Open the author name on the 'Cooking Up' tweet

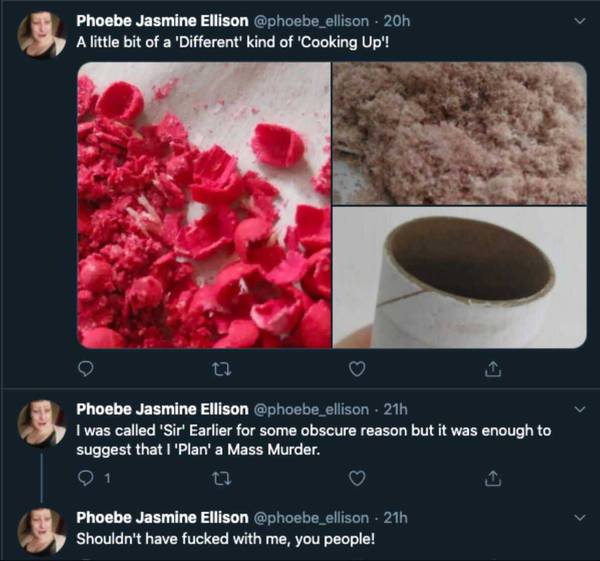pos(163,19)
